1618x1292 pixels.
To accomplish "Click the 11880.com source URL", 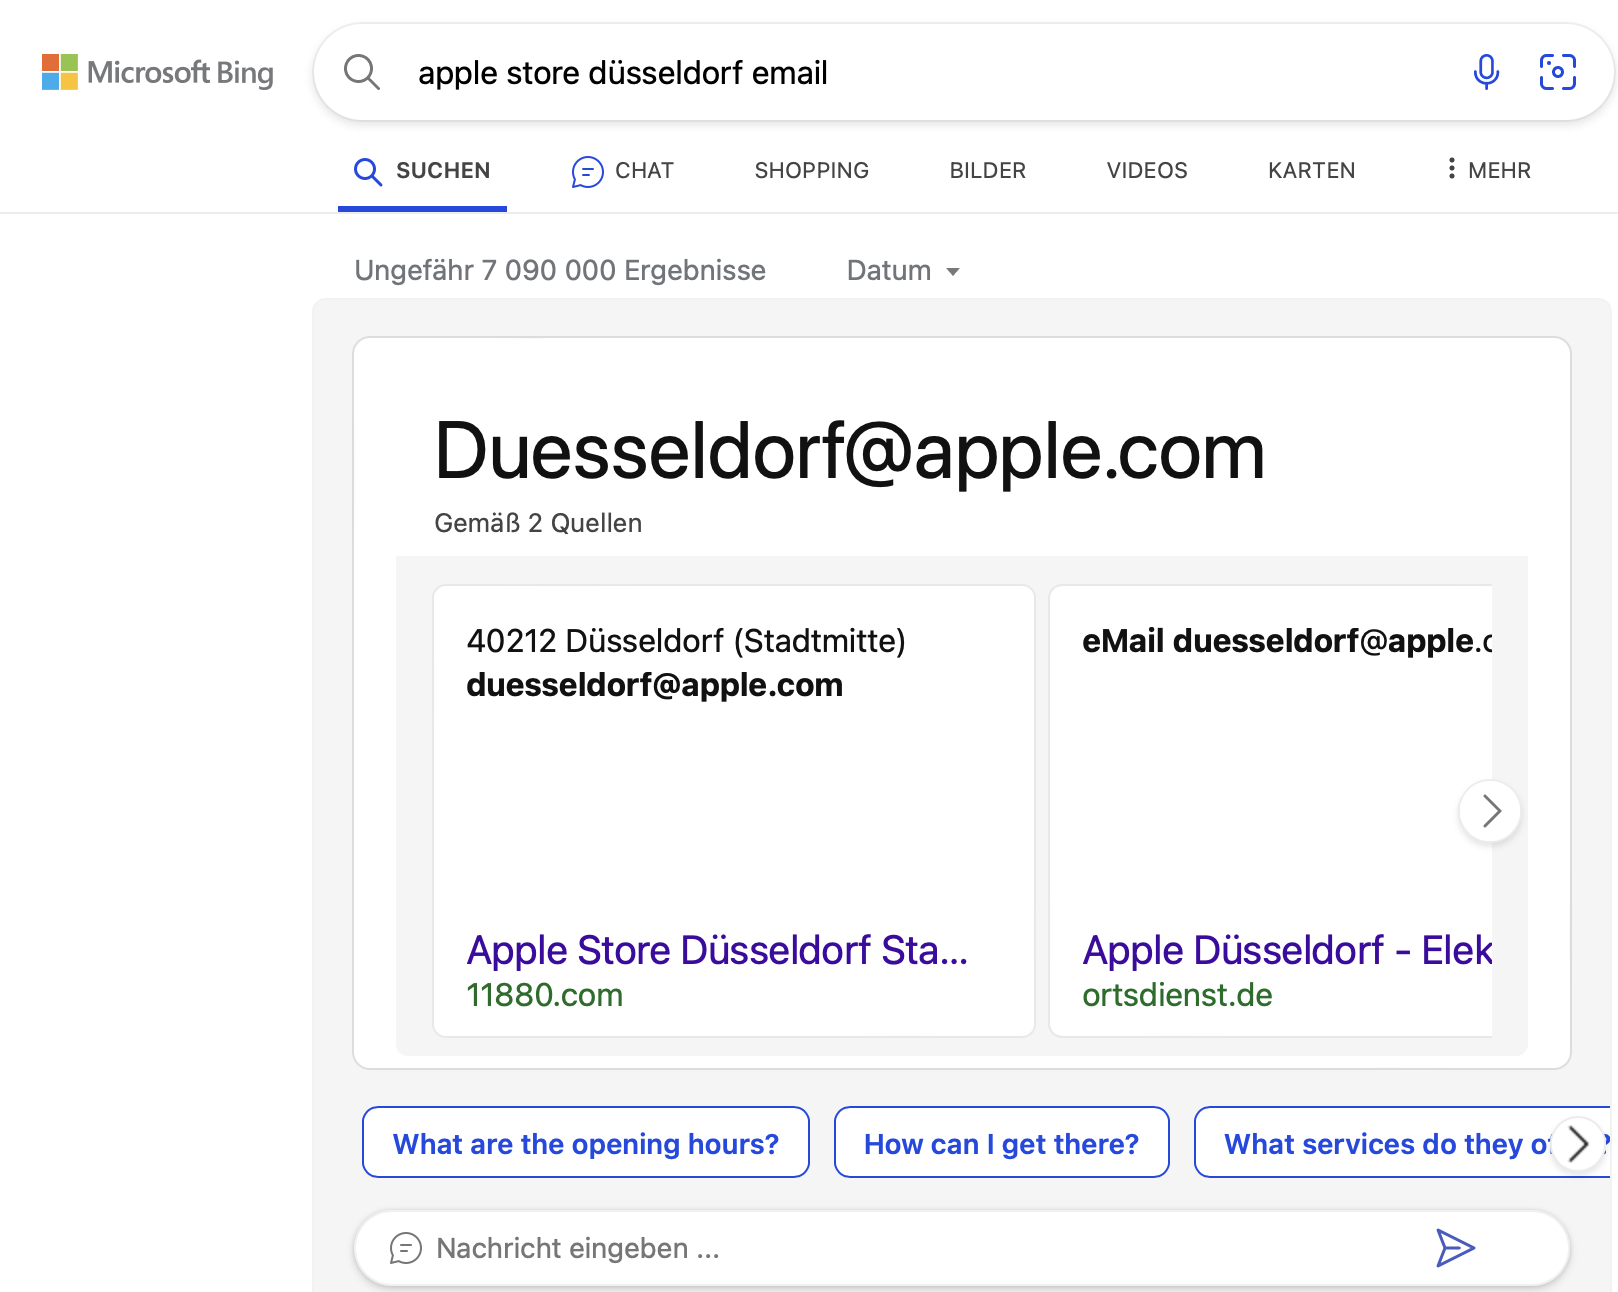I will (544, 995).
